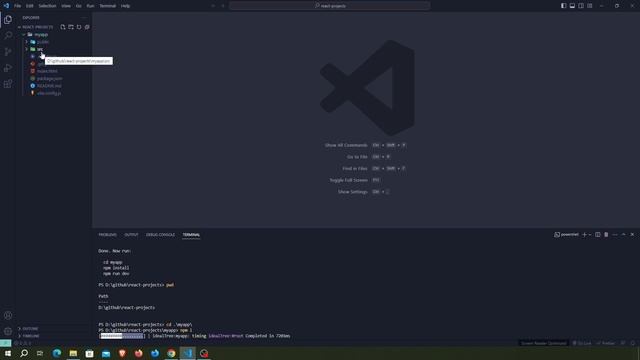Open the Explorer view in activity bar
Viewport: 640px width, 360px height.
[8, 20]
